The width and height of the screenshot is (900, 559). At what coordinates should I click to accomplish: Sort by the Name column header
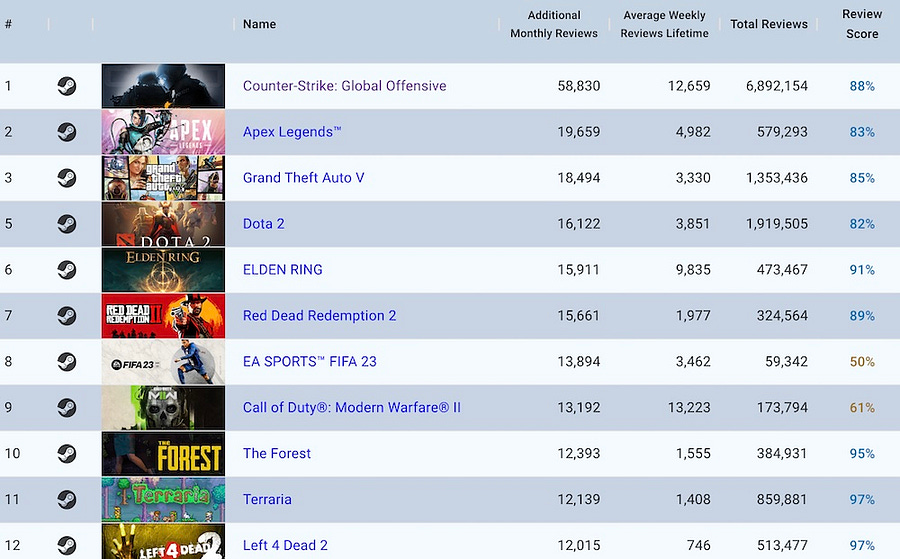(259, 24)
